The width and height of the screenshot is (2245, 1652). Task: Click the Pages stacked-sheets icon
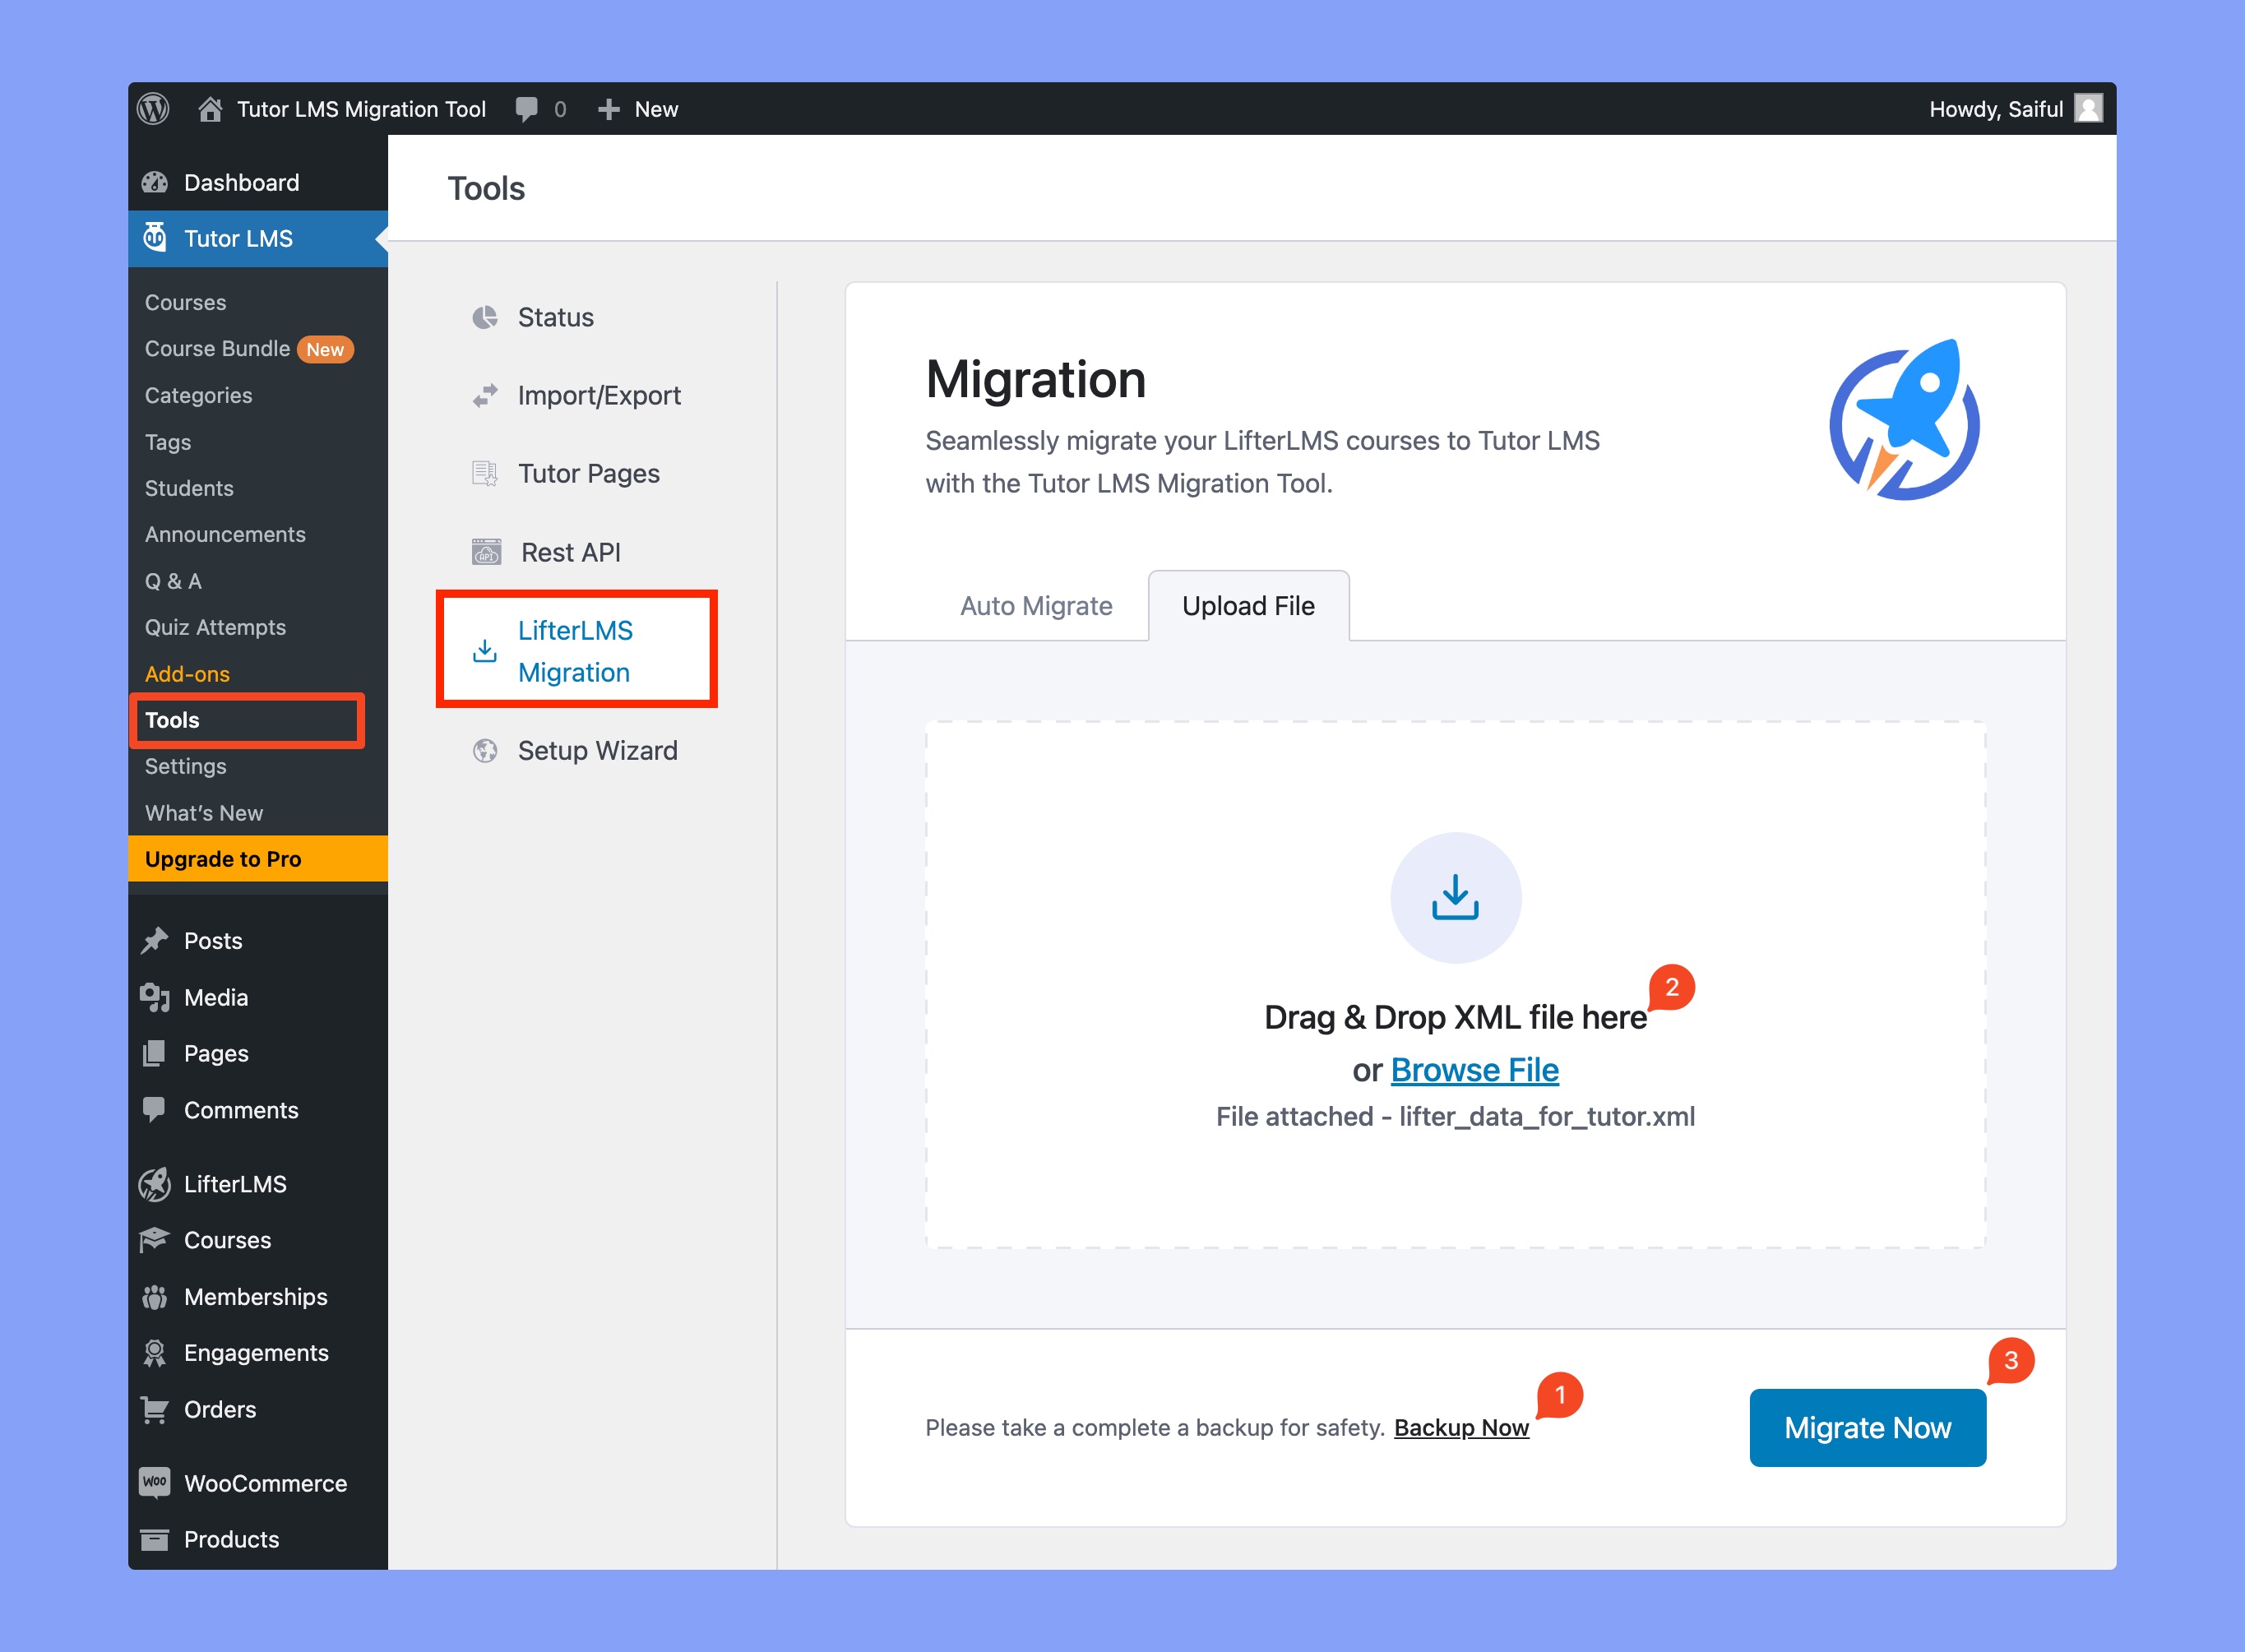(x=155, y=1053)
